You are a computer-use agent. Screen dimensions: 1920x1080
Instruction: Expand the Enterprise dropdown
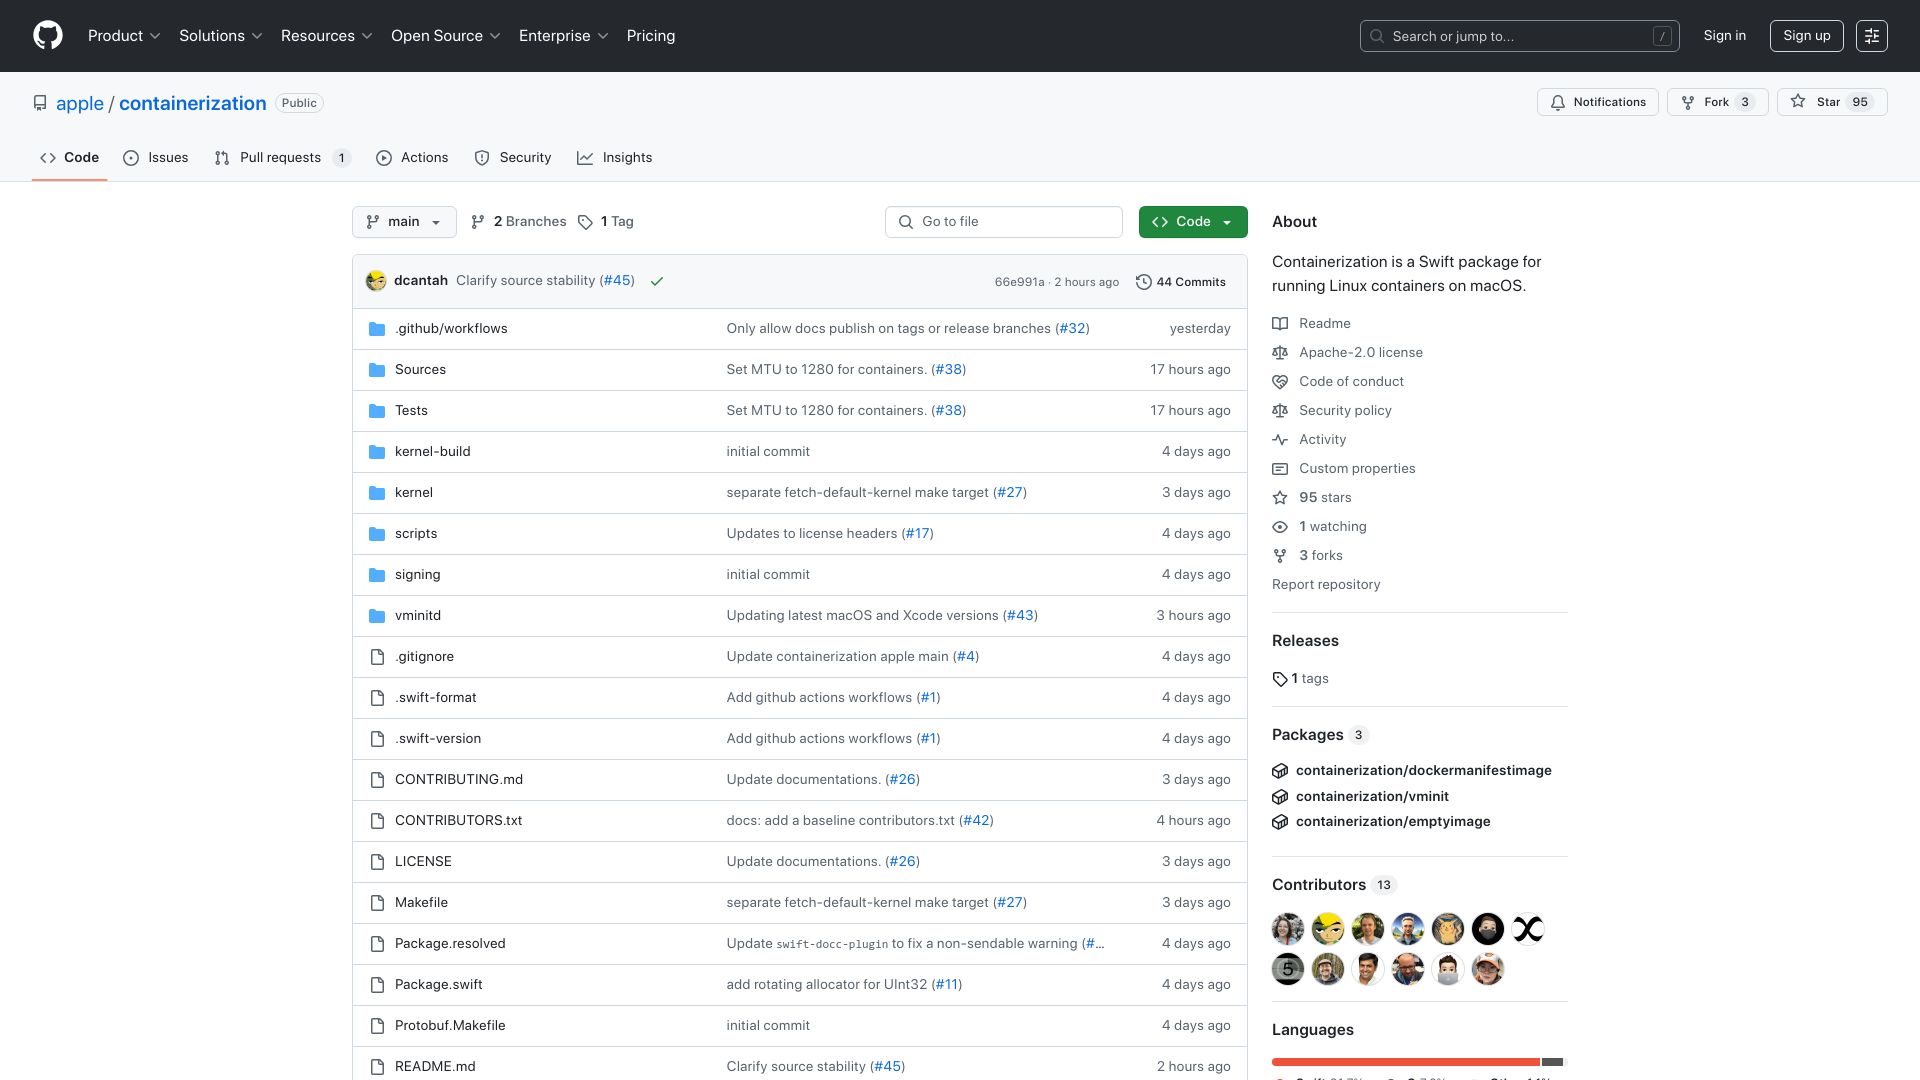coord(564,36)
